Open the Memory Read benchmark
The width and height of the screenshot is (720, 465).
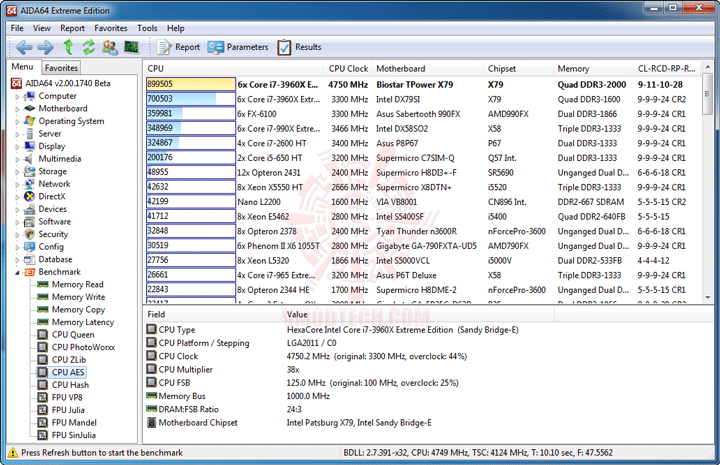pos(77,285)
